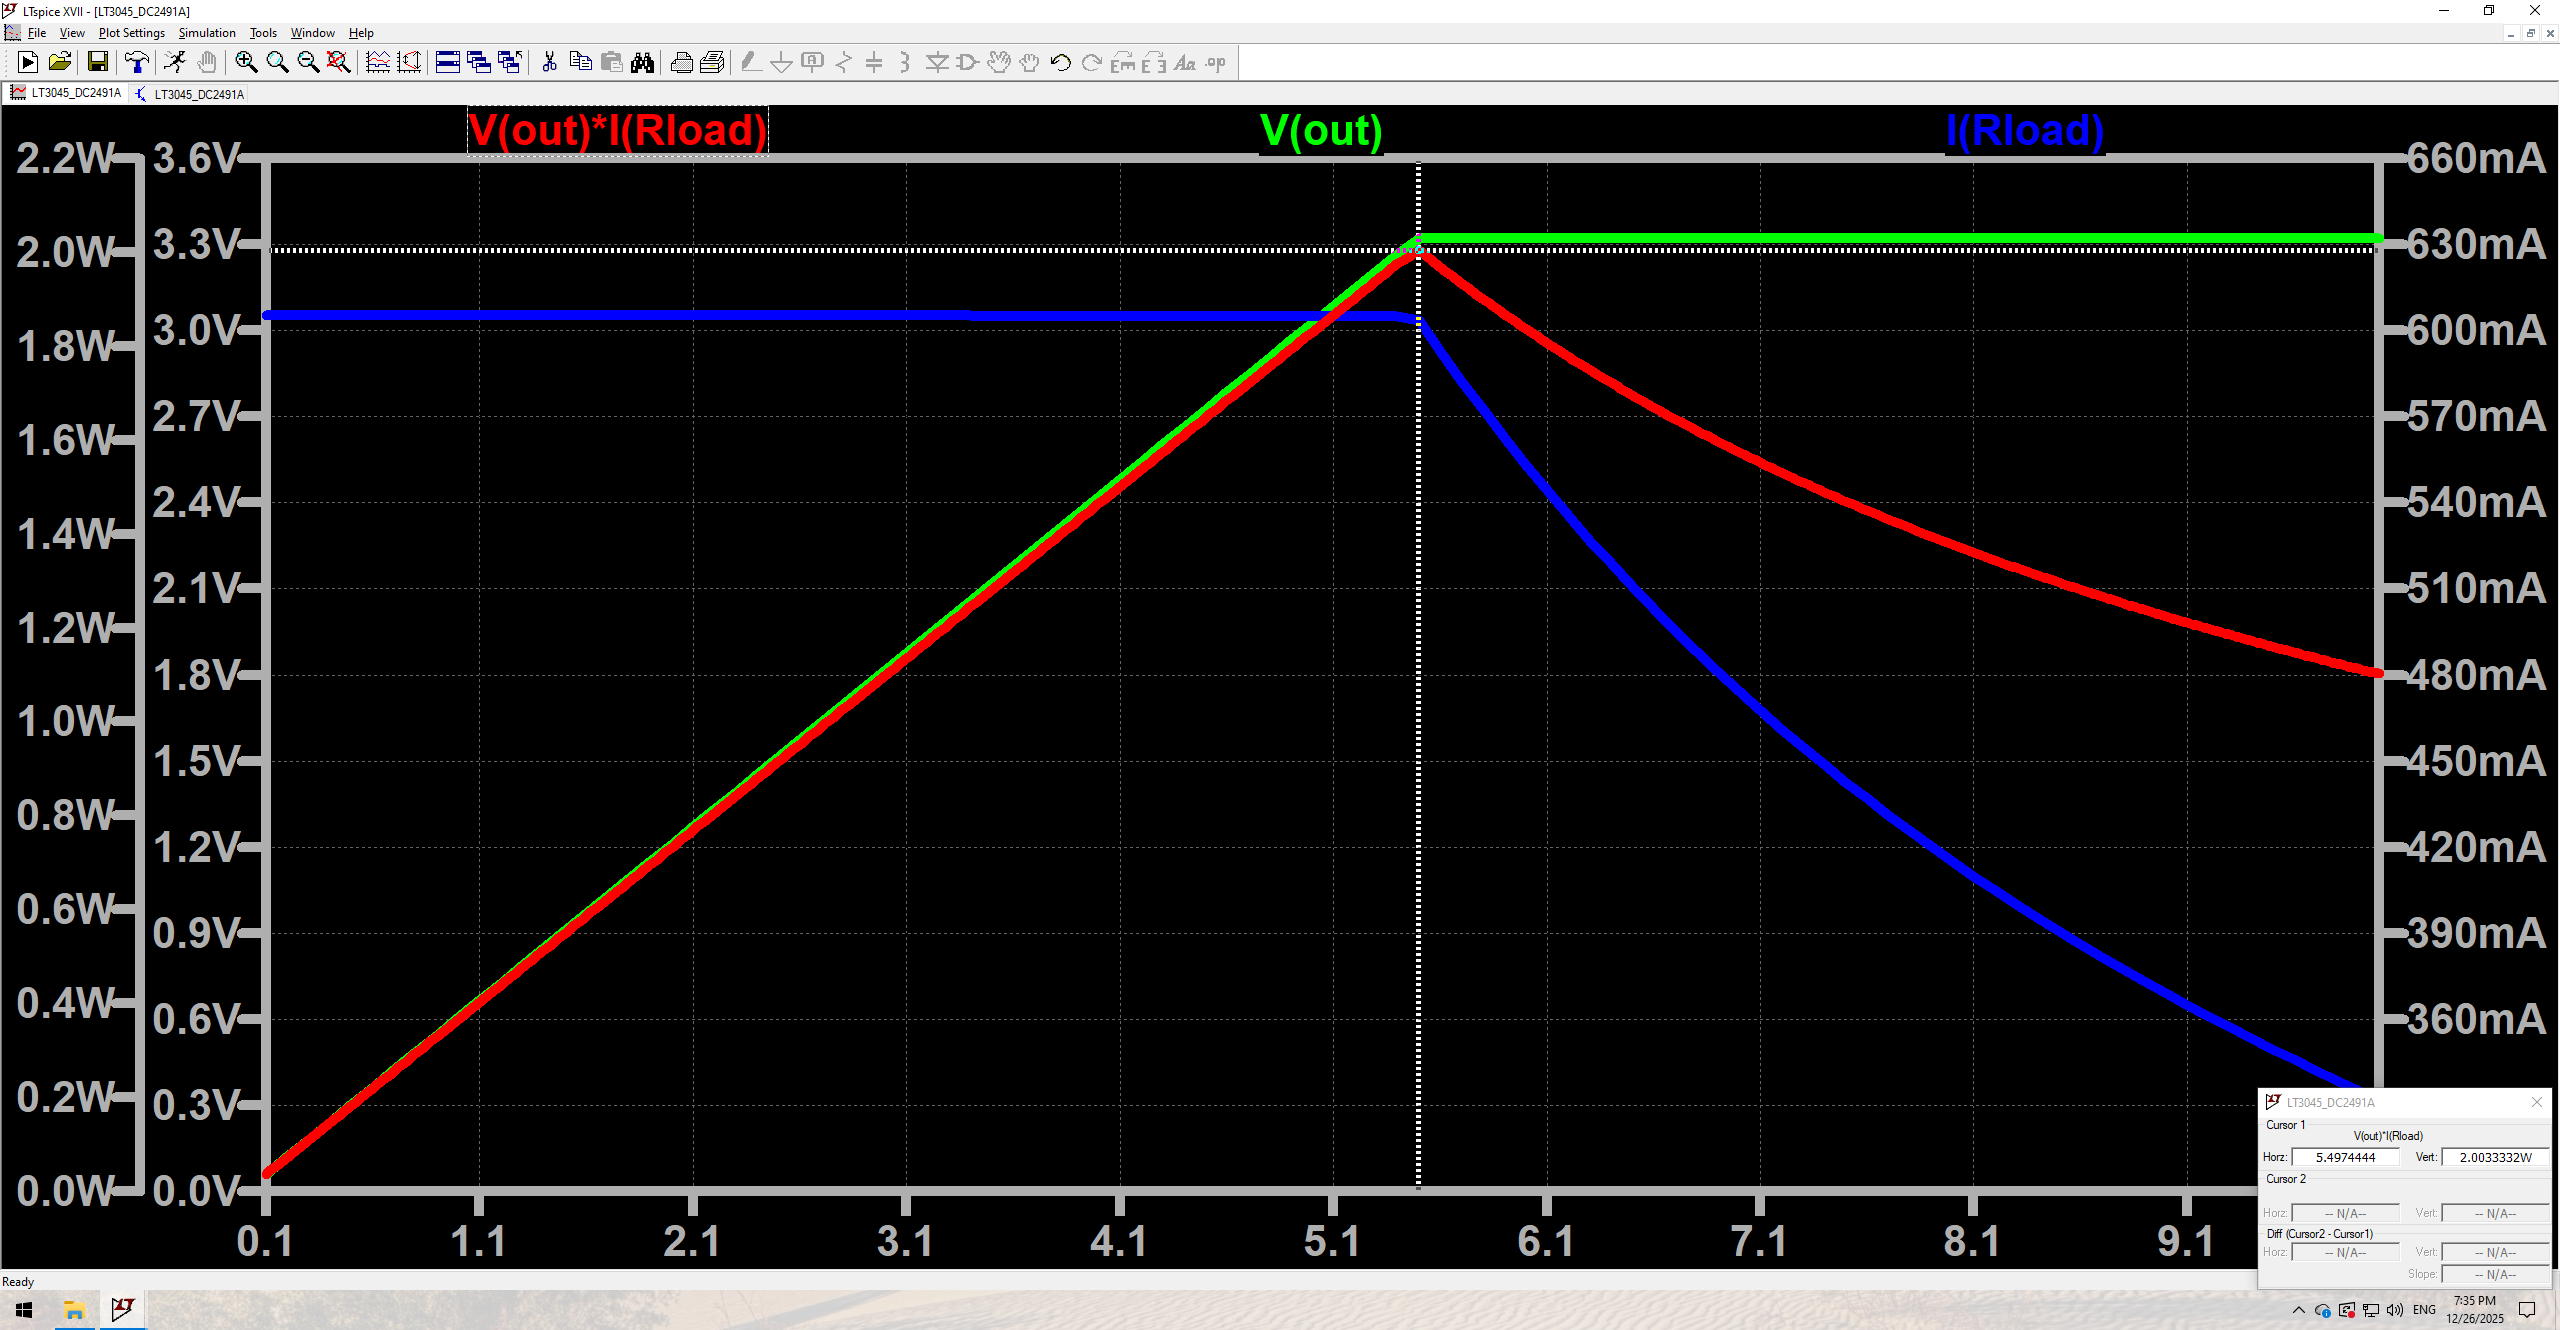Click the scissors Cut icon

549,63
